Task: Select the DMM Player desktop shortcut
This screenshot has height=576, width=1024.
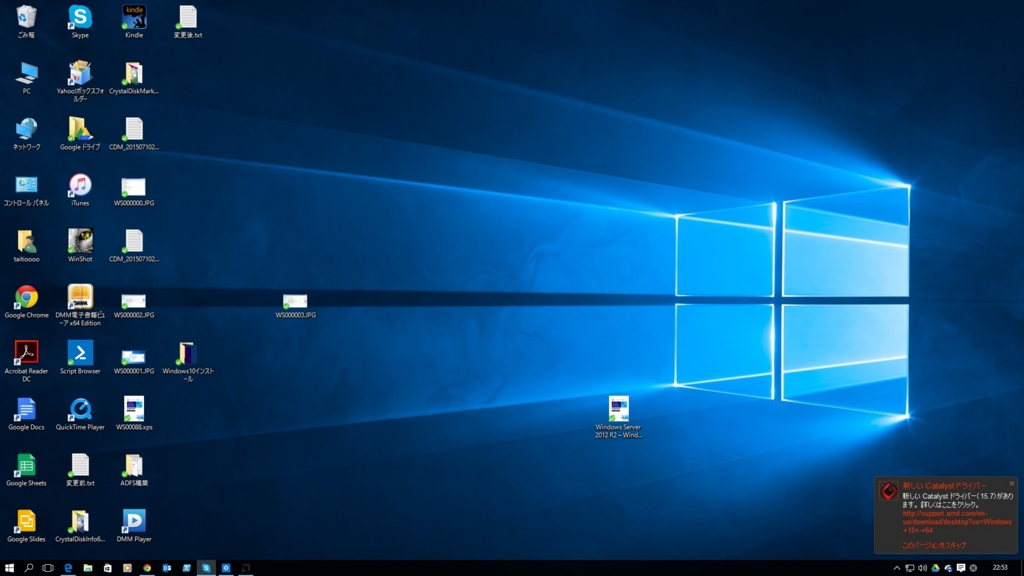Action: tap(134, 526)
